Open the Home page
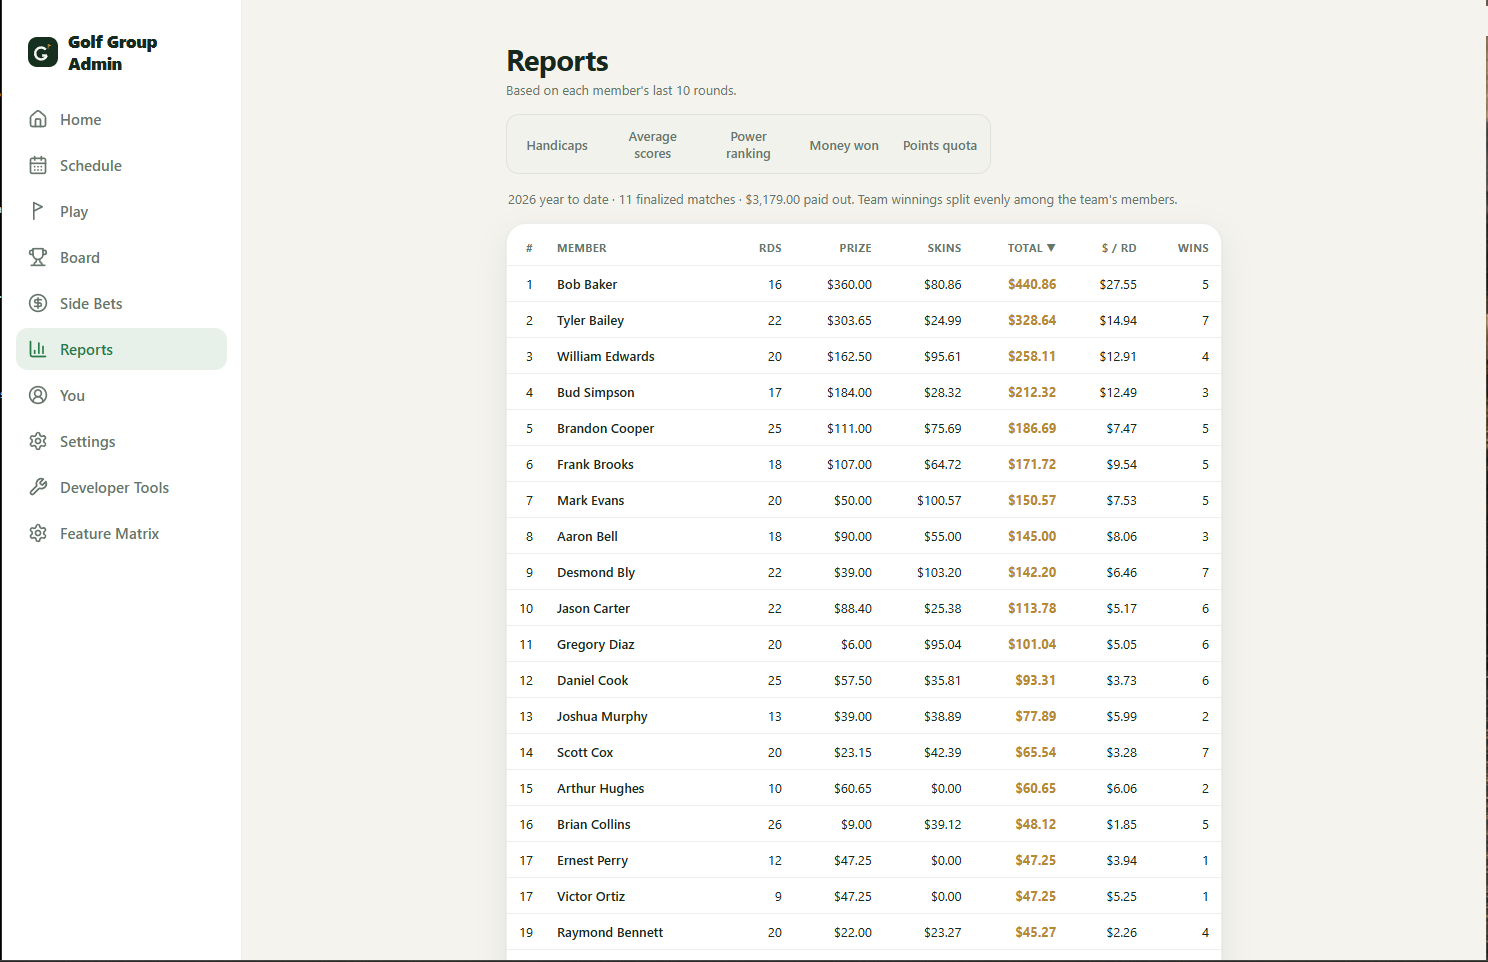This screenshot has height=962, width=1488. pos(121,119)
